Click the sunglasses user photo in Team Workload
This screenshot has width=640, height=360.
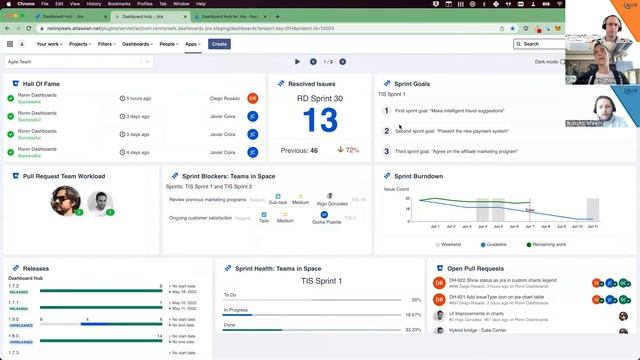pyautogui.click(x=65, y=200)
